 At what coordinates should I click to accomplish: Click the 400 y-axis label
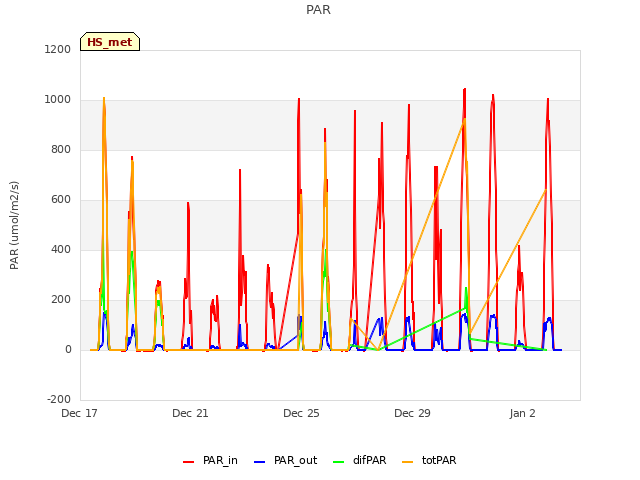coord(61,249)
